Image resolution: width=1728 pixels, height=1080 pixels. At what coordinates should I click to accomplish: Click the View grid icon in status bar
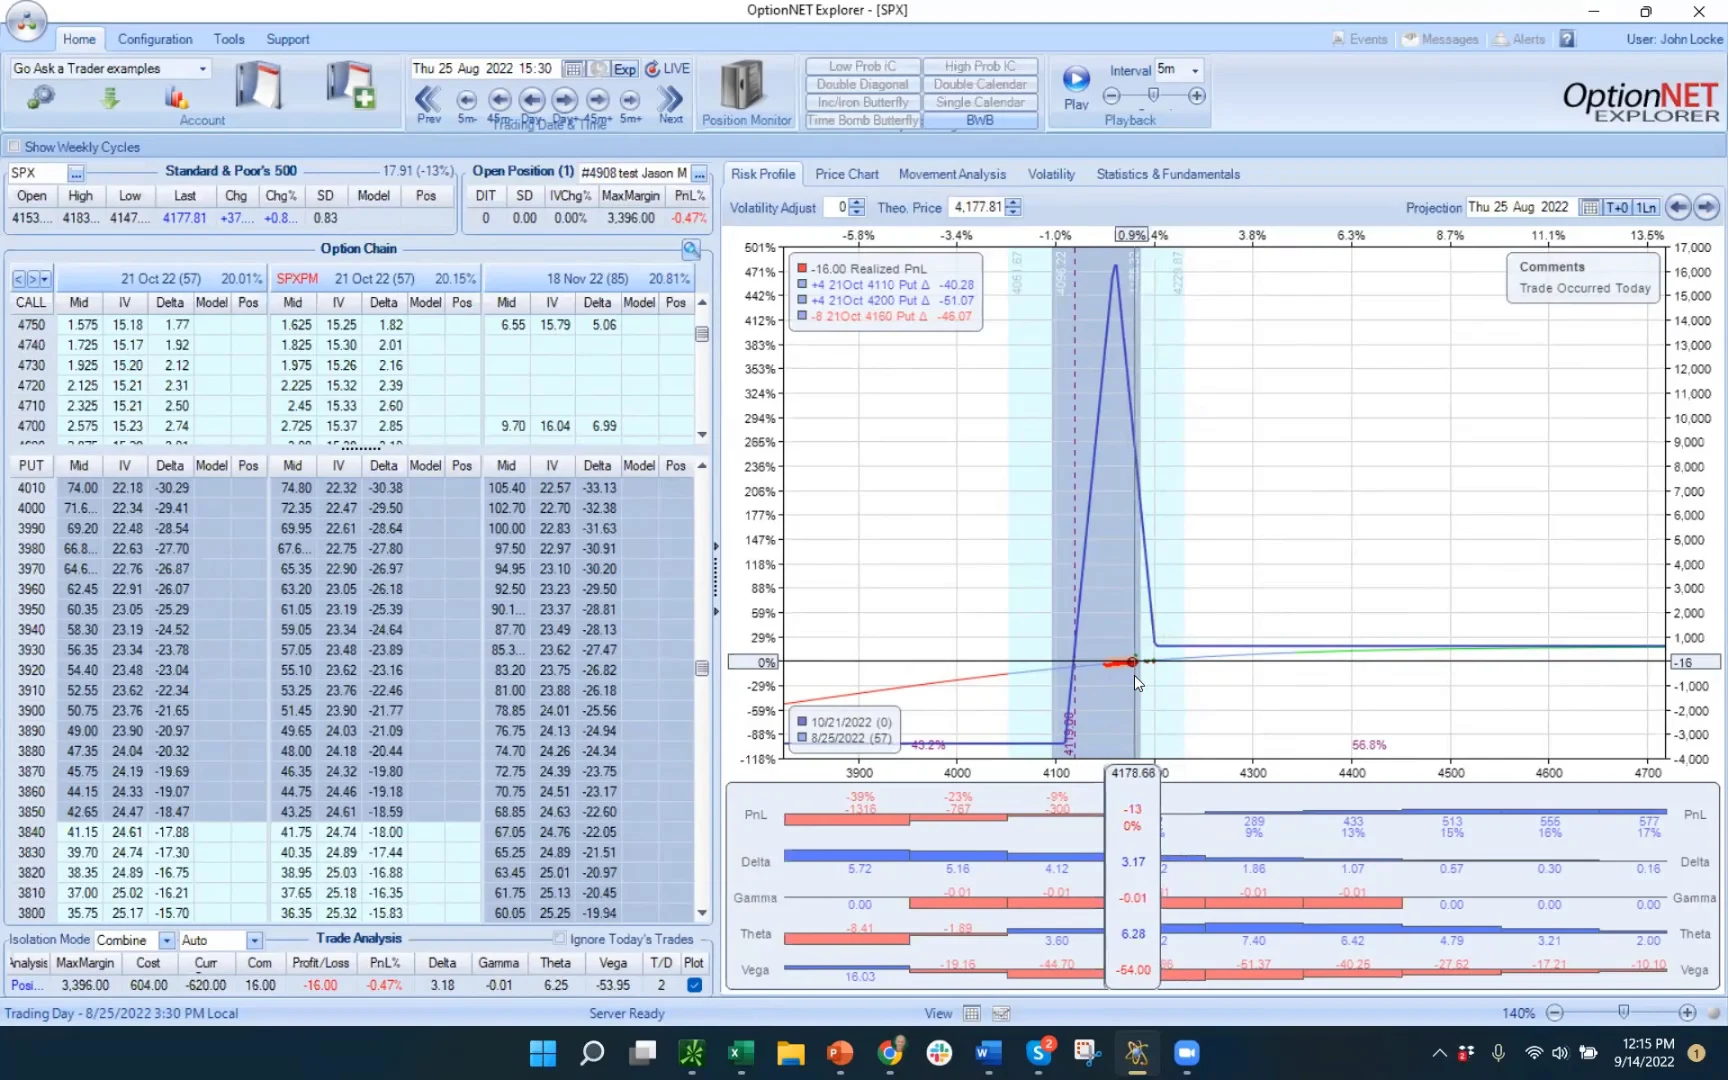971,1013
